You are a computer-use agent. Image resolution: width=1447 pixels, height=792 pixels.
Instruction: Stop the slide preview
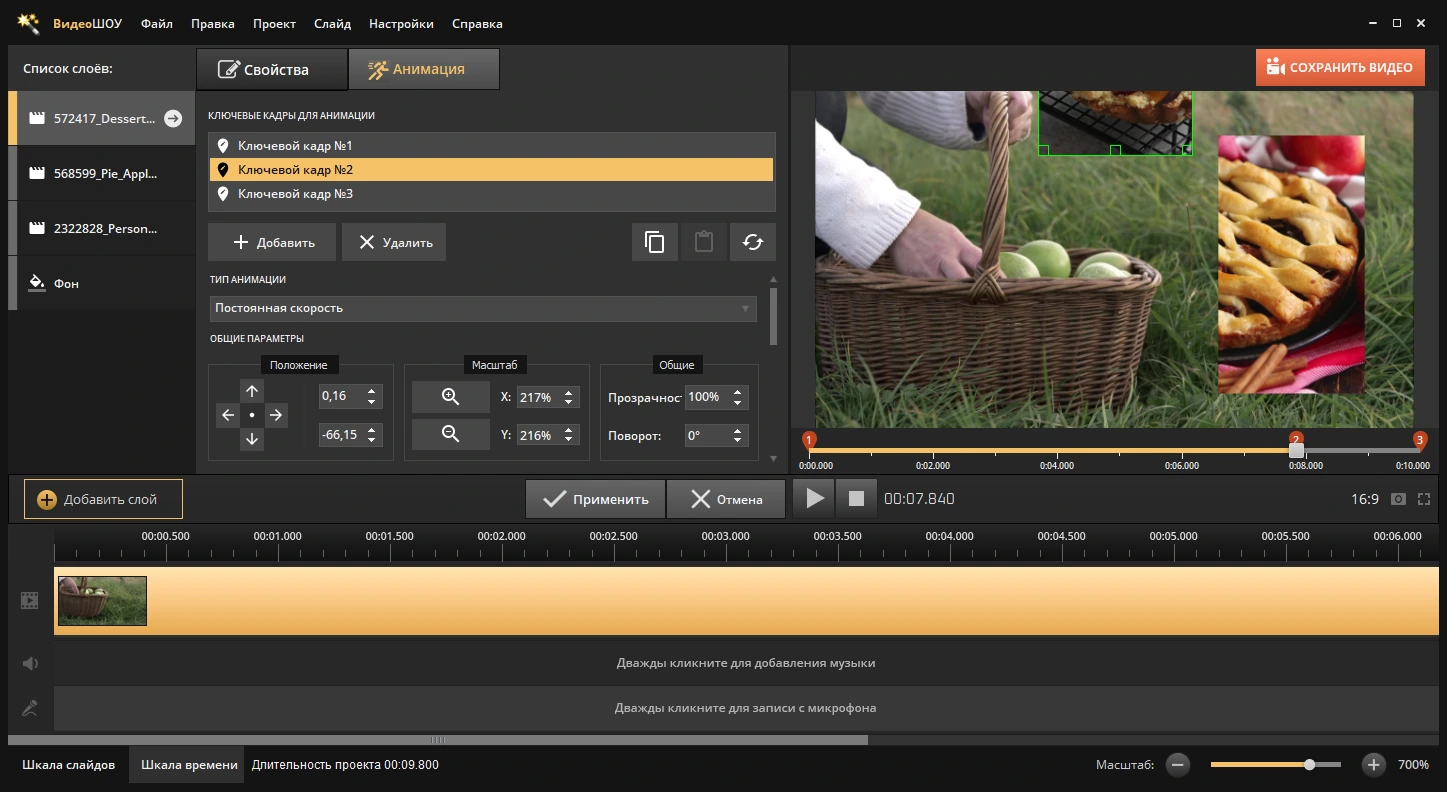tap(856, 498)
